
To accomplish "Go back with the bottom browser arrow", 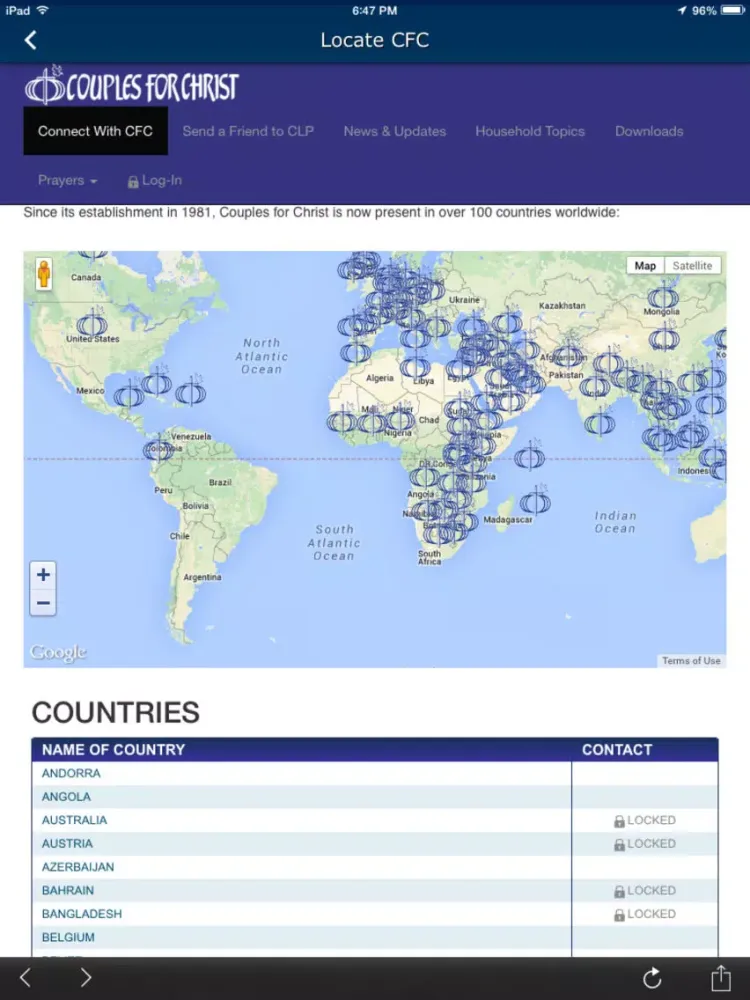I will tap(25, 977).
